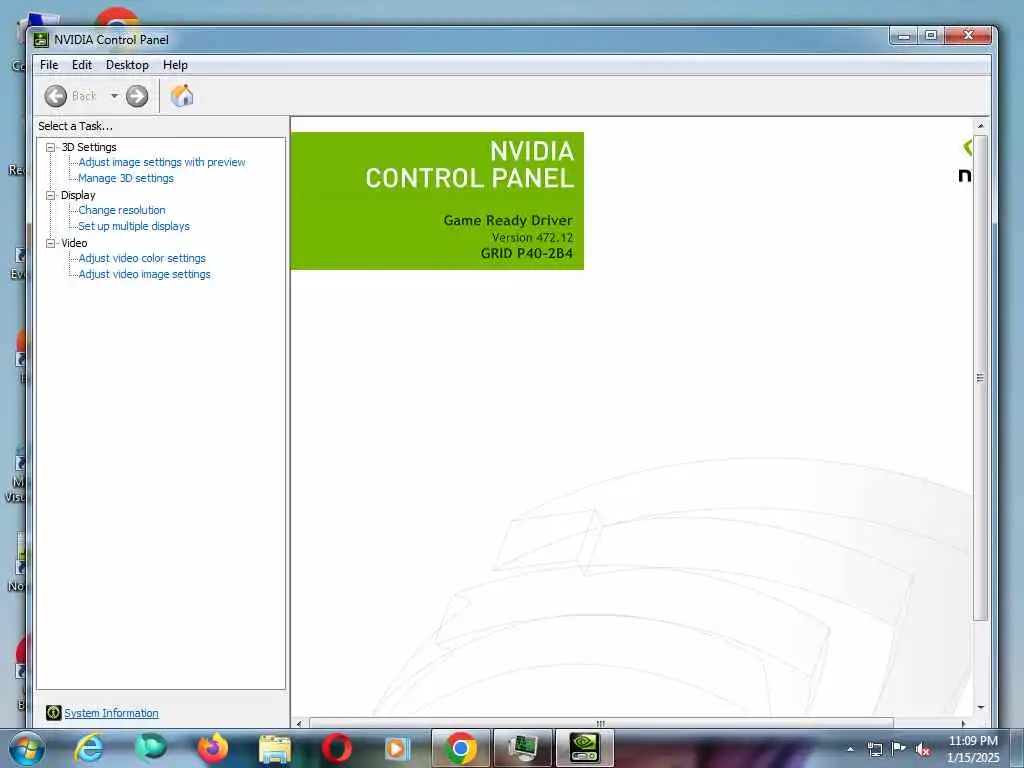The width and height of the screenshot is (1024, 768).
Task: Click the muted volume tray icon
Action: pyautogui.click(x=923, y=749)
